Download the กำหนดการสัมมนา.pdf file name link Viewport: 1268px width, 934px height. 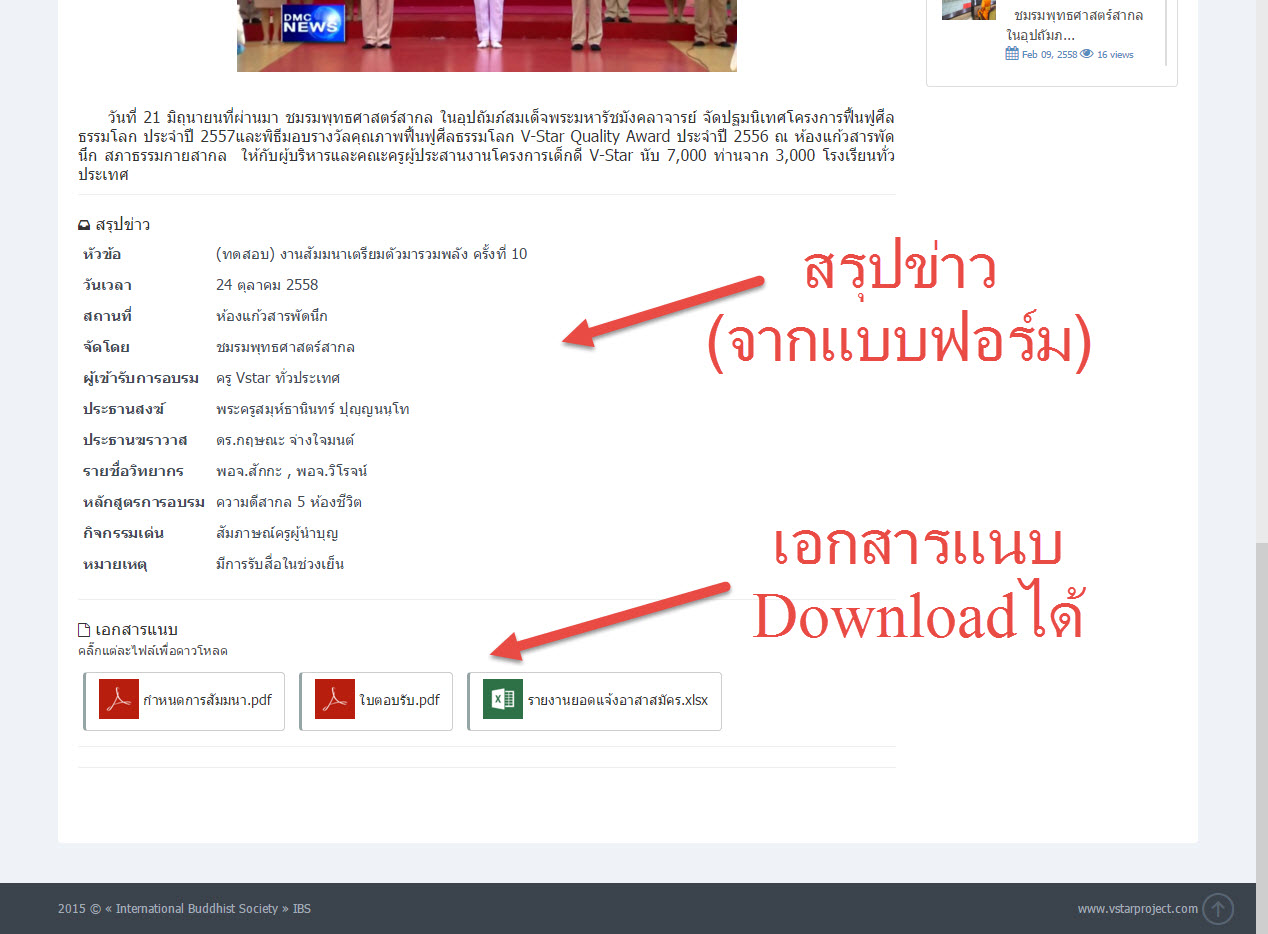click(207, 700)
